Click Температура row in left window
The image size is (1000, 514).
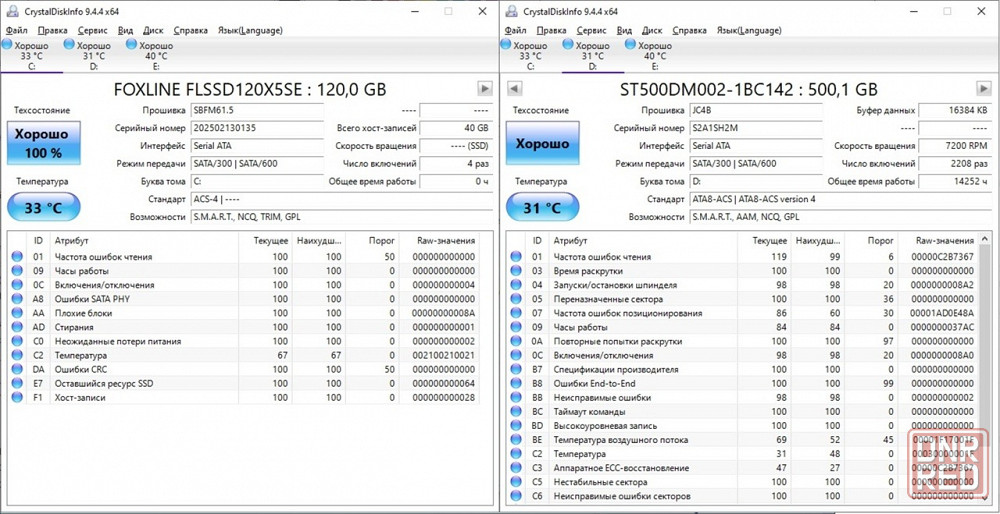pyautogui.click(x=244, y=355)
